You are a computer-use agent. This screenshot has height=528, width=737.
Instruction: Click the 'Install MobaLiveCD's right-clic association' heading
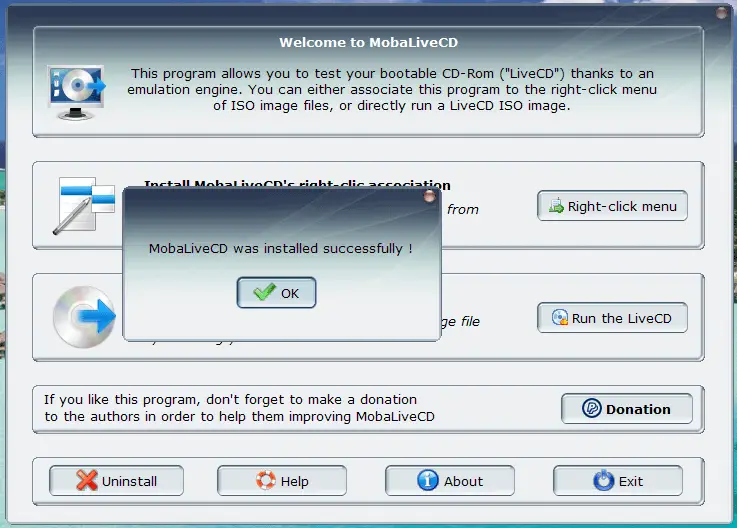297,183
